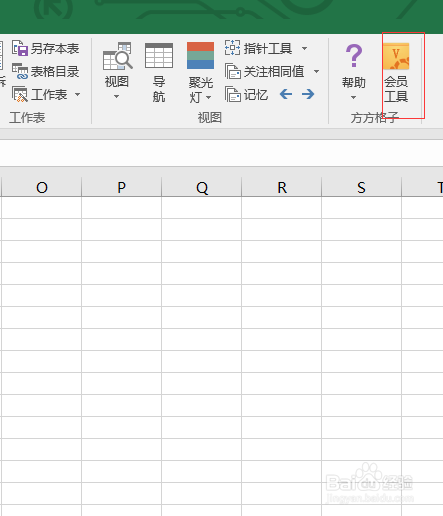Expand the 聚光灯 dropdown arrow
The width and height of the screenshot is (443, 516).
tap(209, 98)
